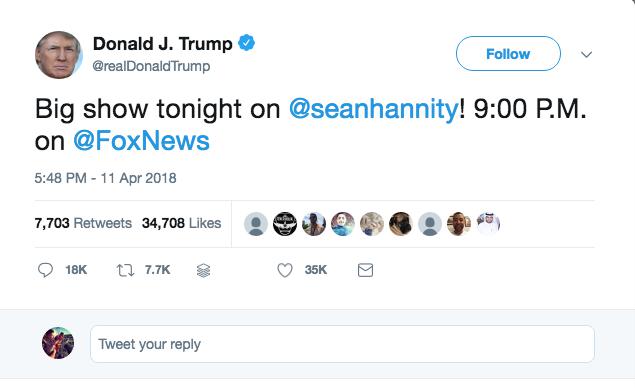Open the @realDonaldTrump handle
The width and height of the screenshot is (635, 388).
tap(151, 66)
